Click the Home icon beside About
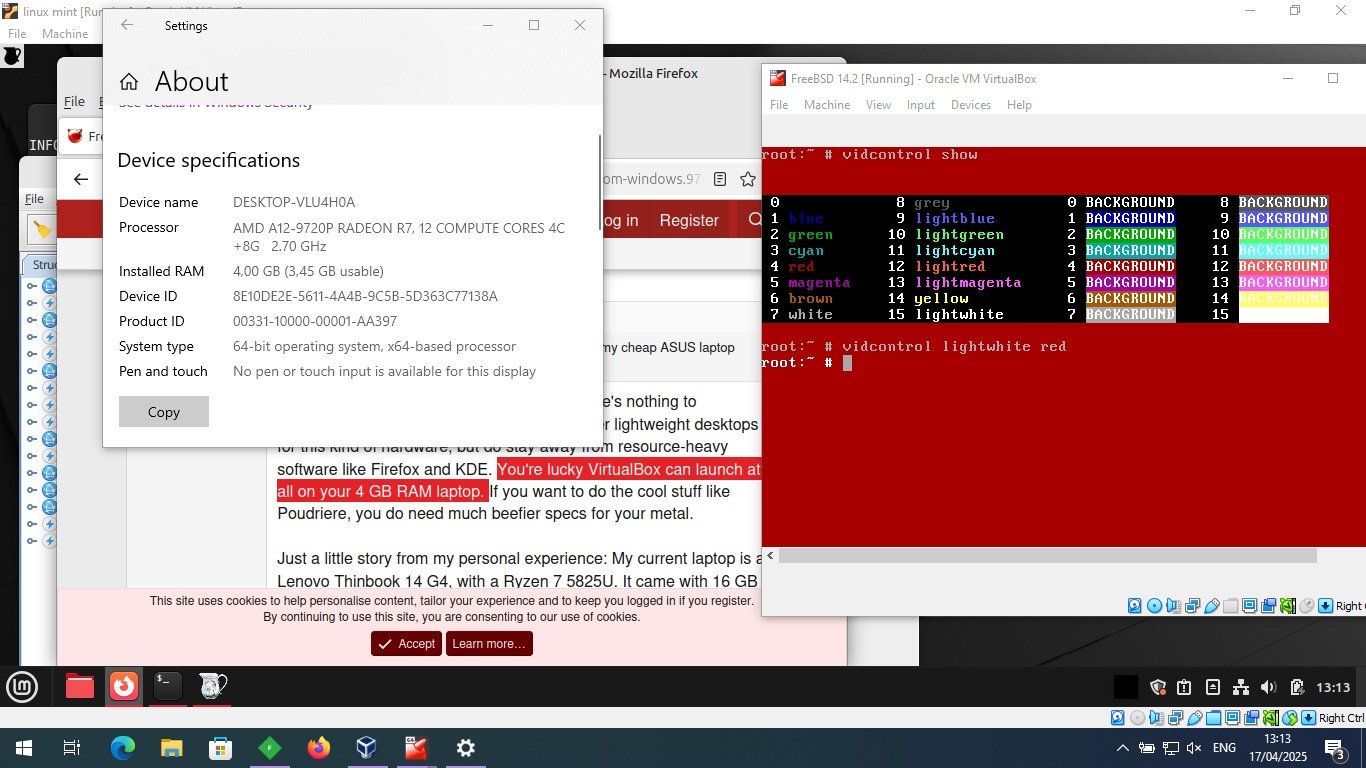This screenshot has height=768, width=1366. [128, 82]
